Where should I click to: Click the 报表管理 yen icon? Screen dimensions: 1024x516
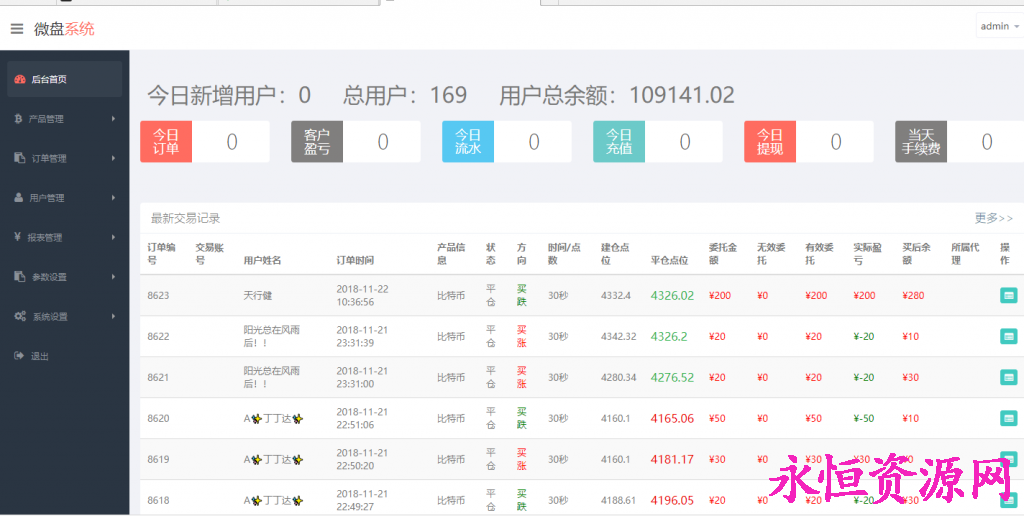click(x=19, y=237)
